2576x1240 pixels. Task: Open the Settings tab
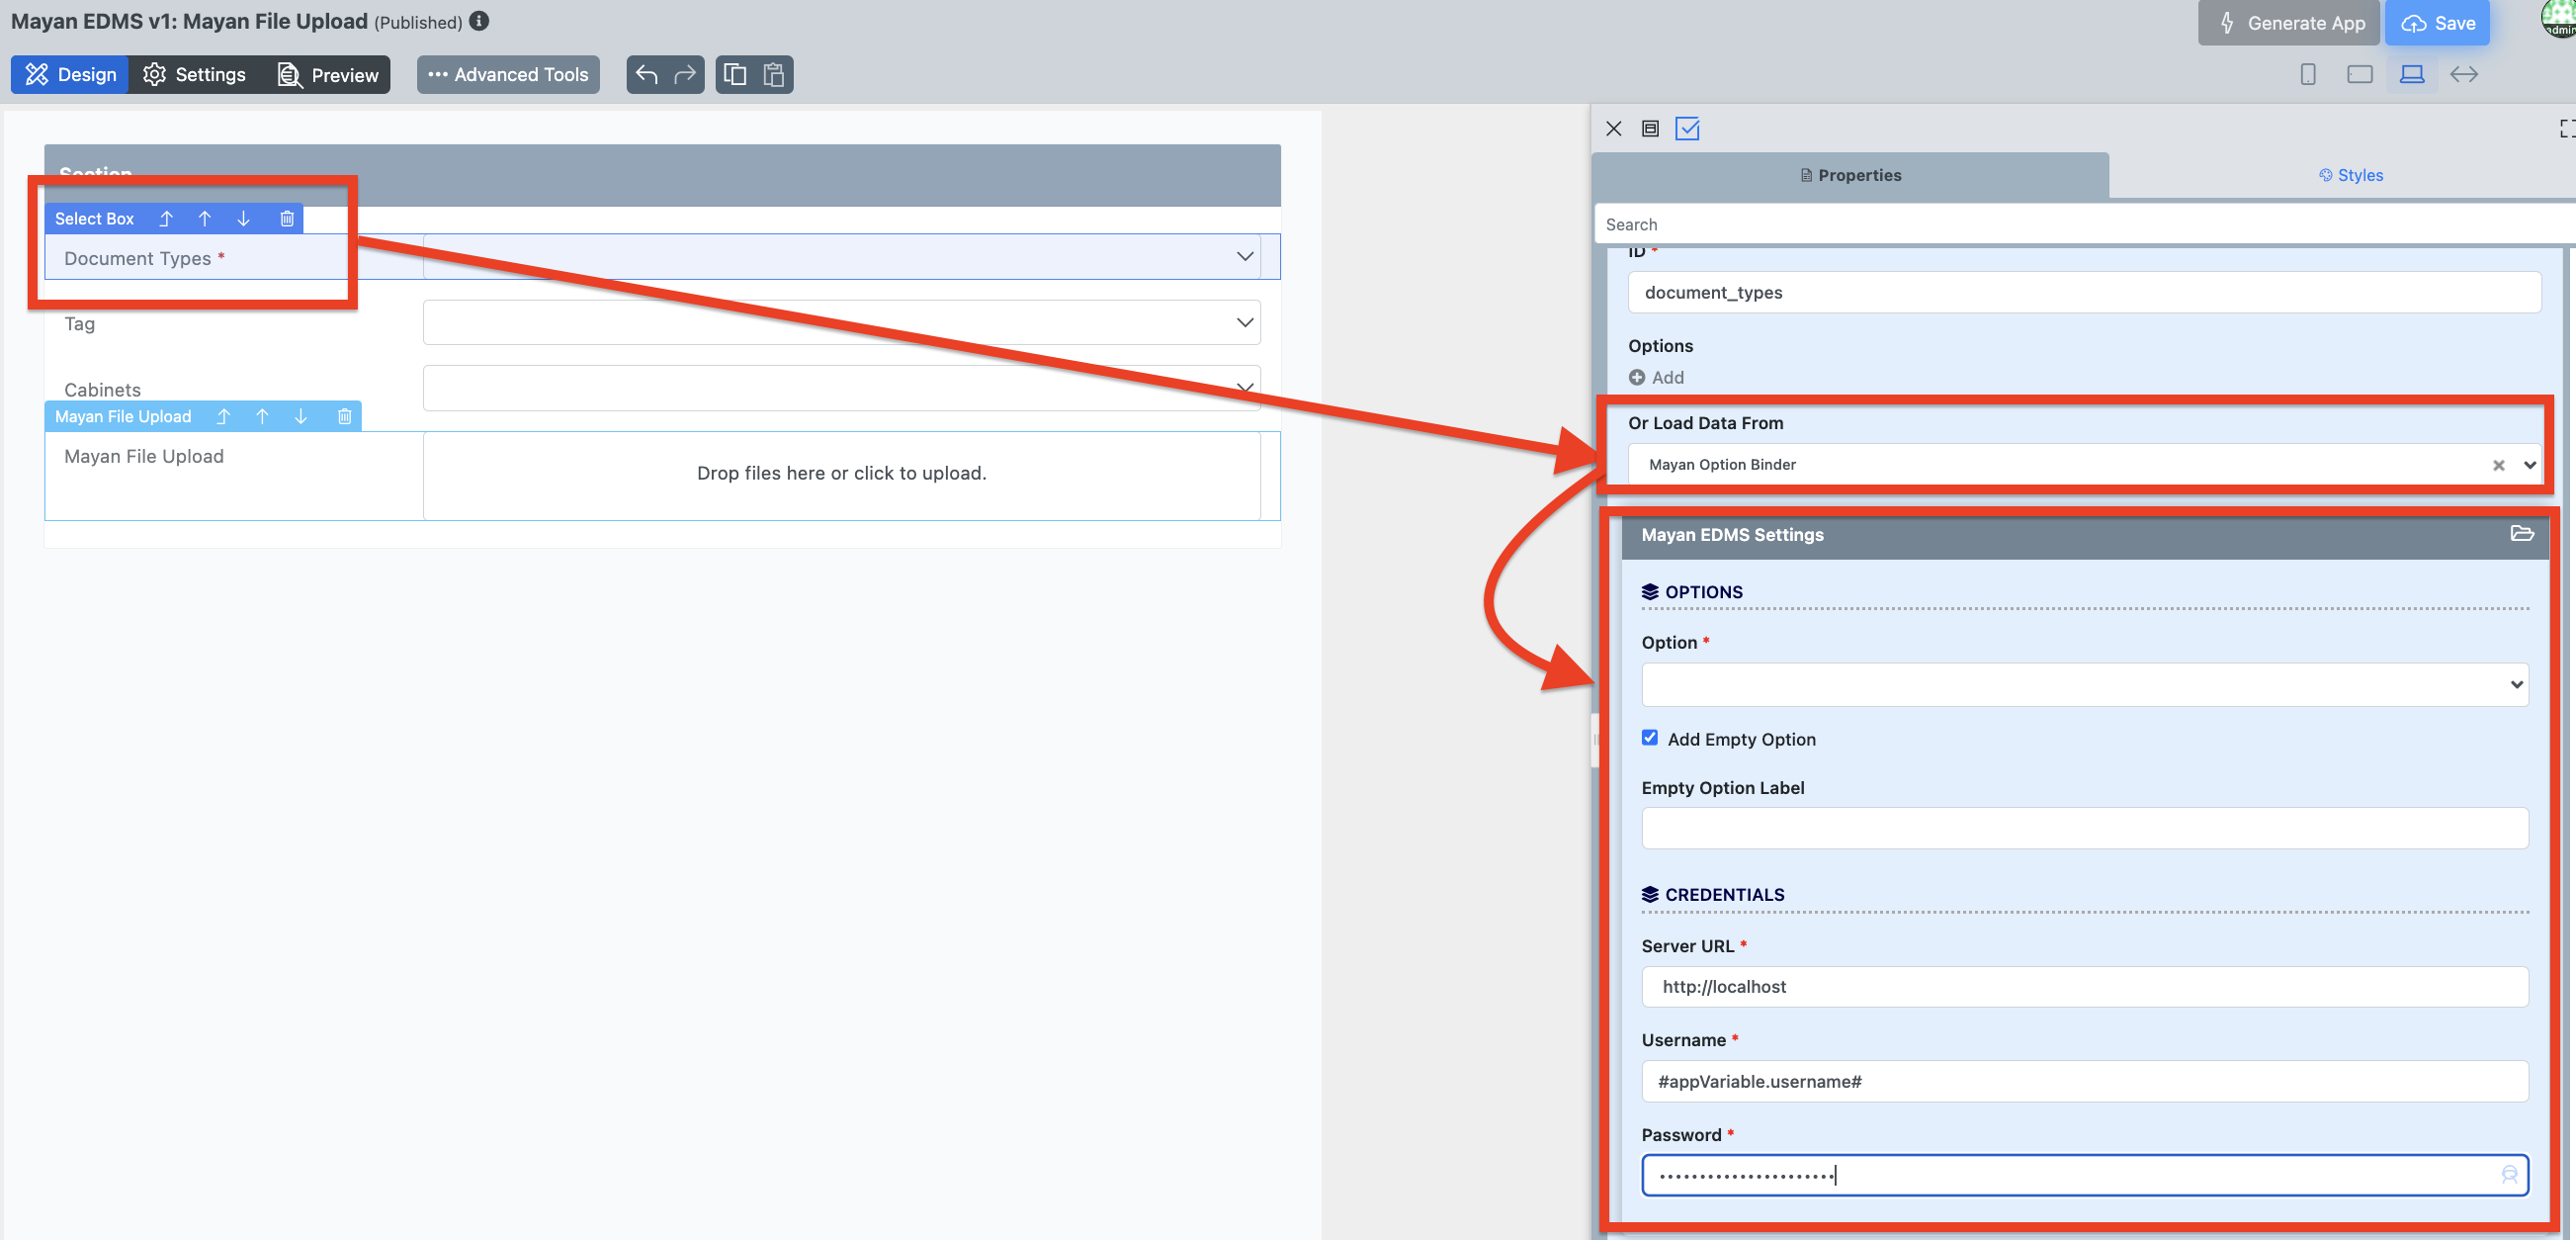(x=195, y=75)
